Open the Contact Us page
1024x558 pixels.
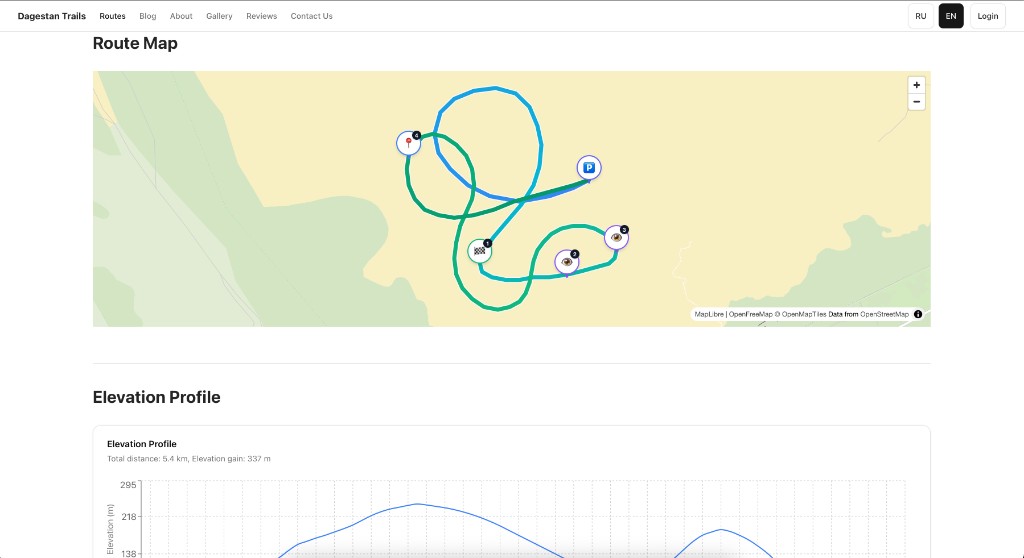[x=312, y=16]
